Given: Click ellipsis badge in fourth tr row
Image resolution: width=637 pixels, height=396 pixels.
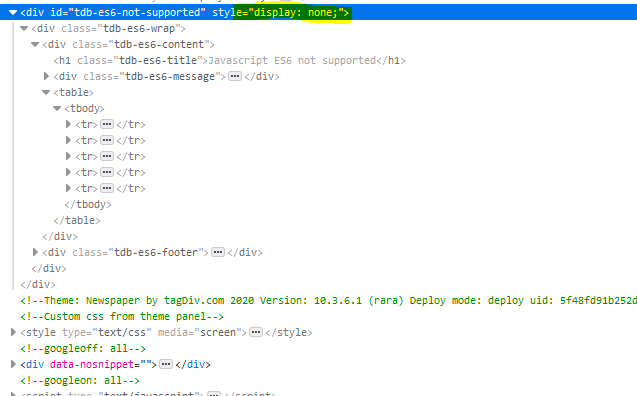Looking at the screenshot, I should coord(107,172).
